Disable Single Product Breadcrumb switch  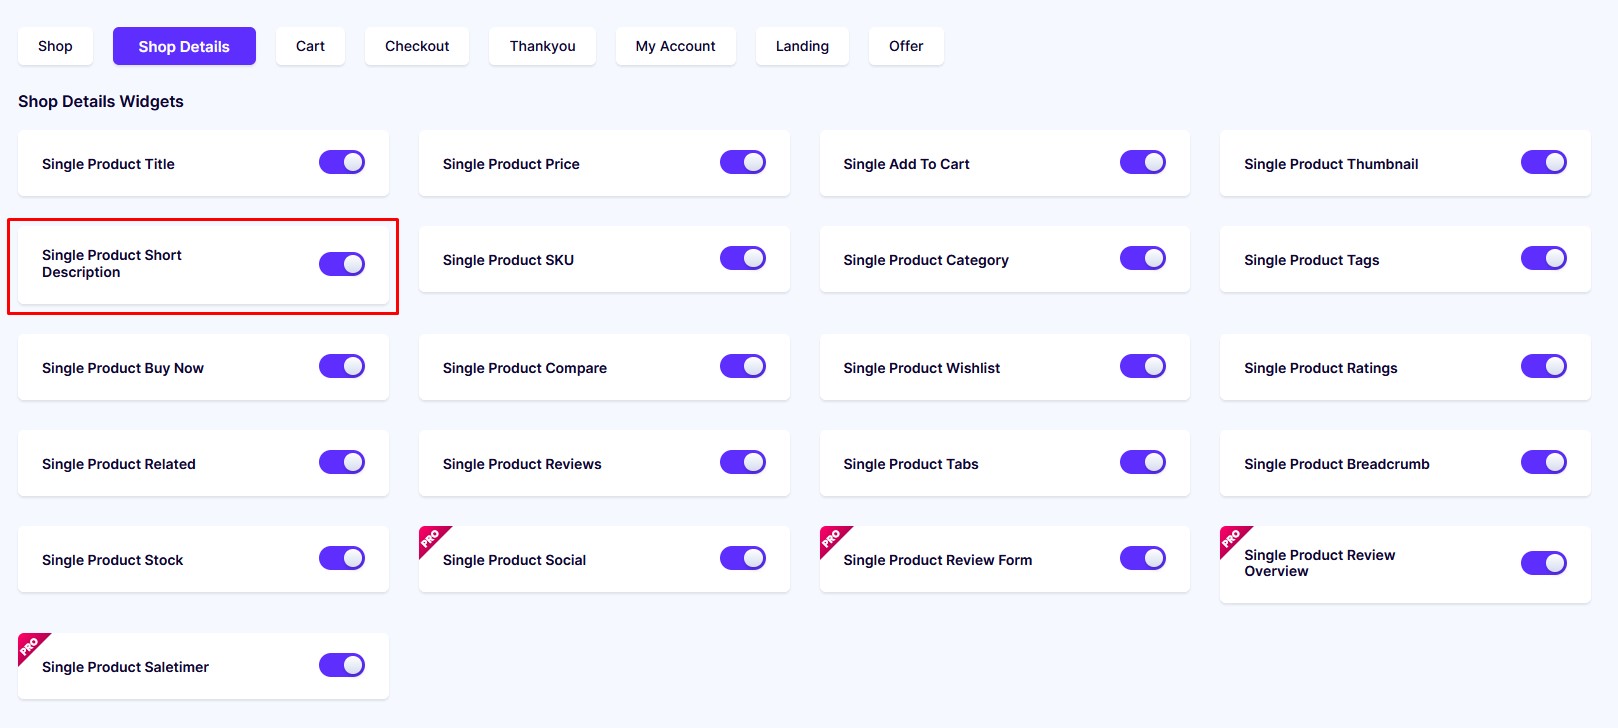pyautogui.click(x=1544, y=462)
